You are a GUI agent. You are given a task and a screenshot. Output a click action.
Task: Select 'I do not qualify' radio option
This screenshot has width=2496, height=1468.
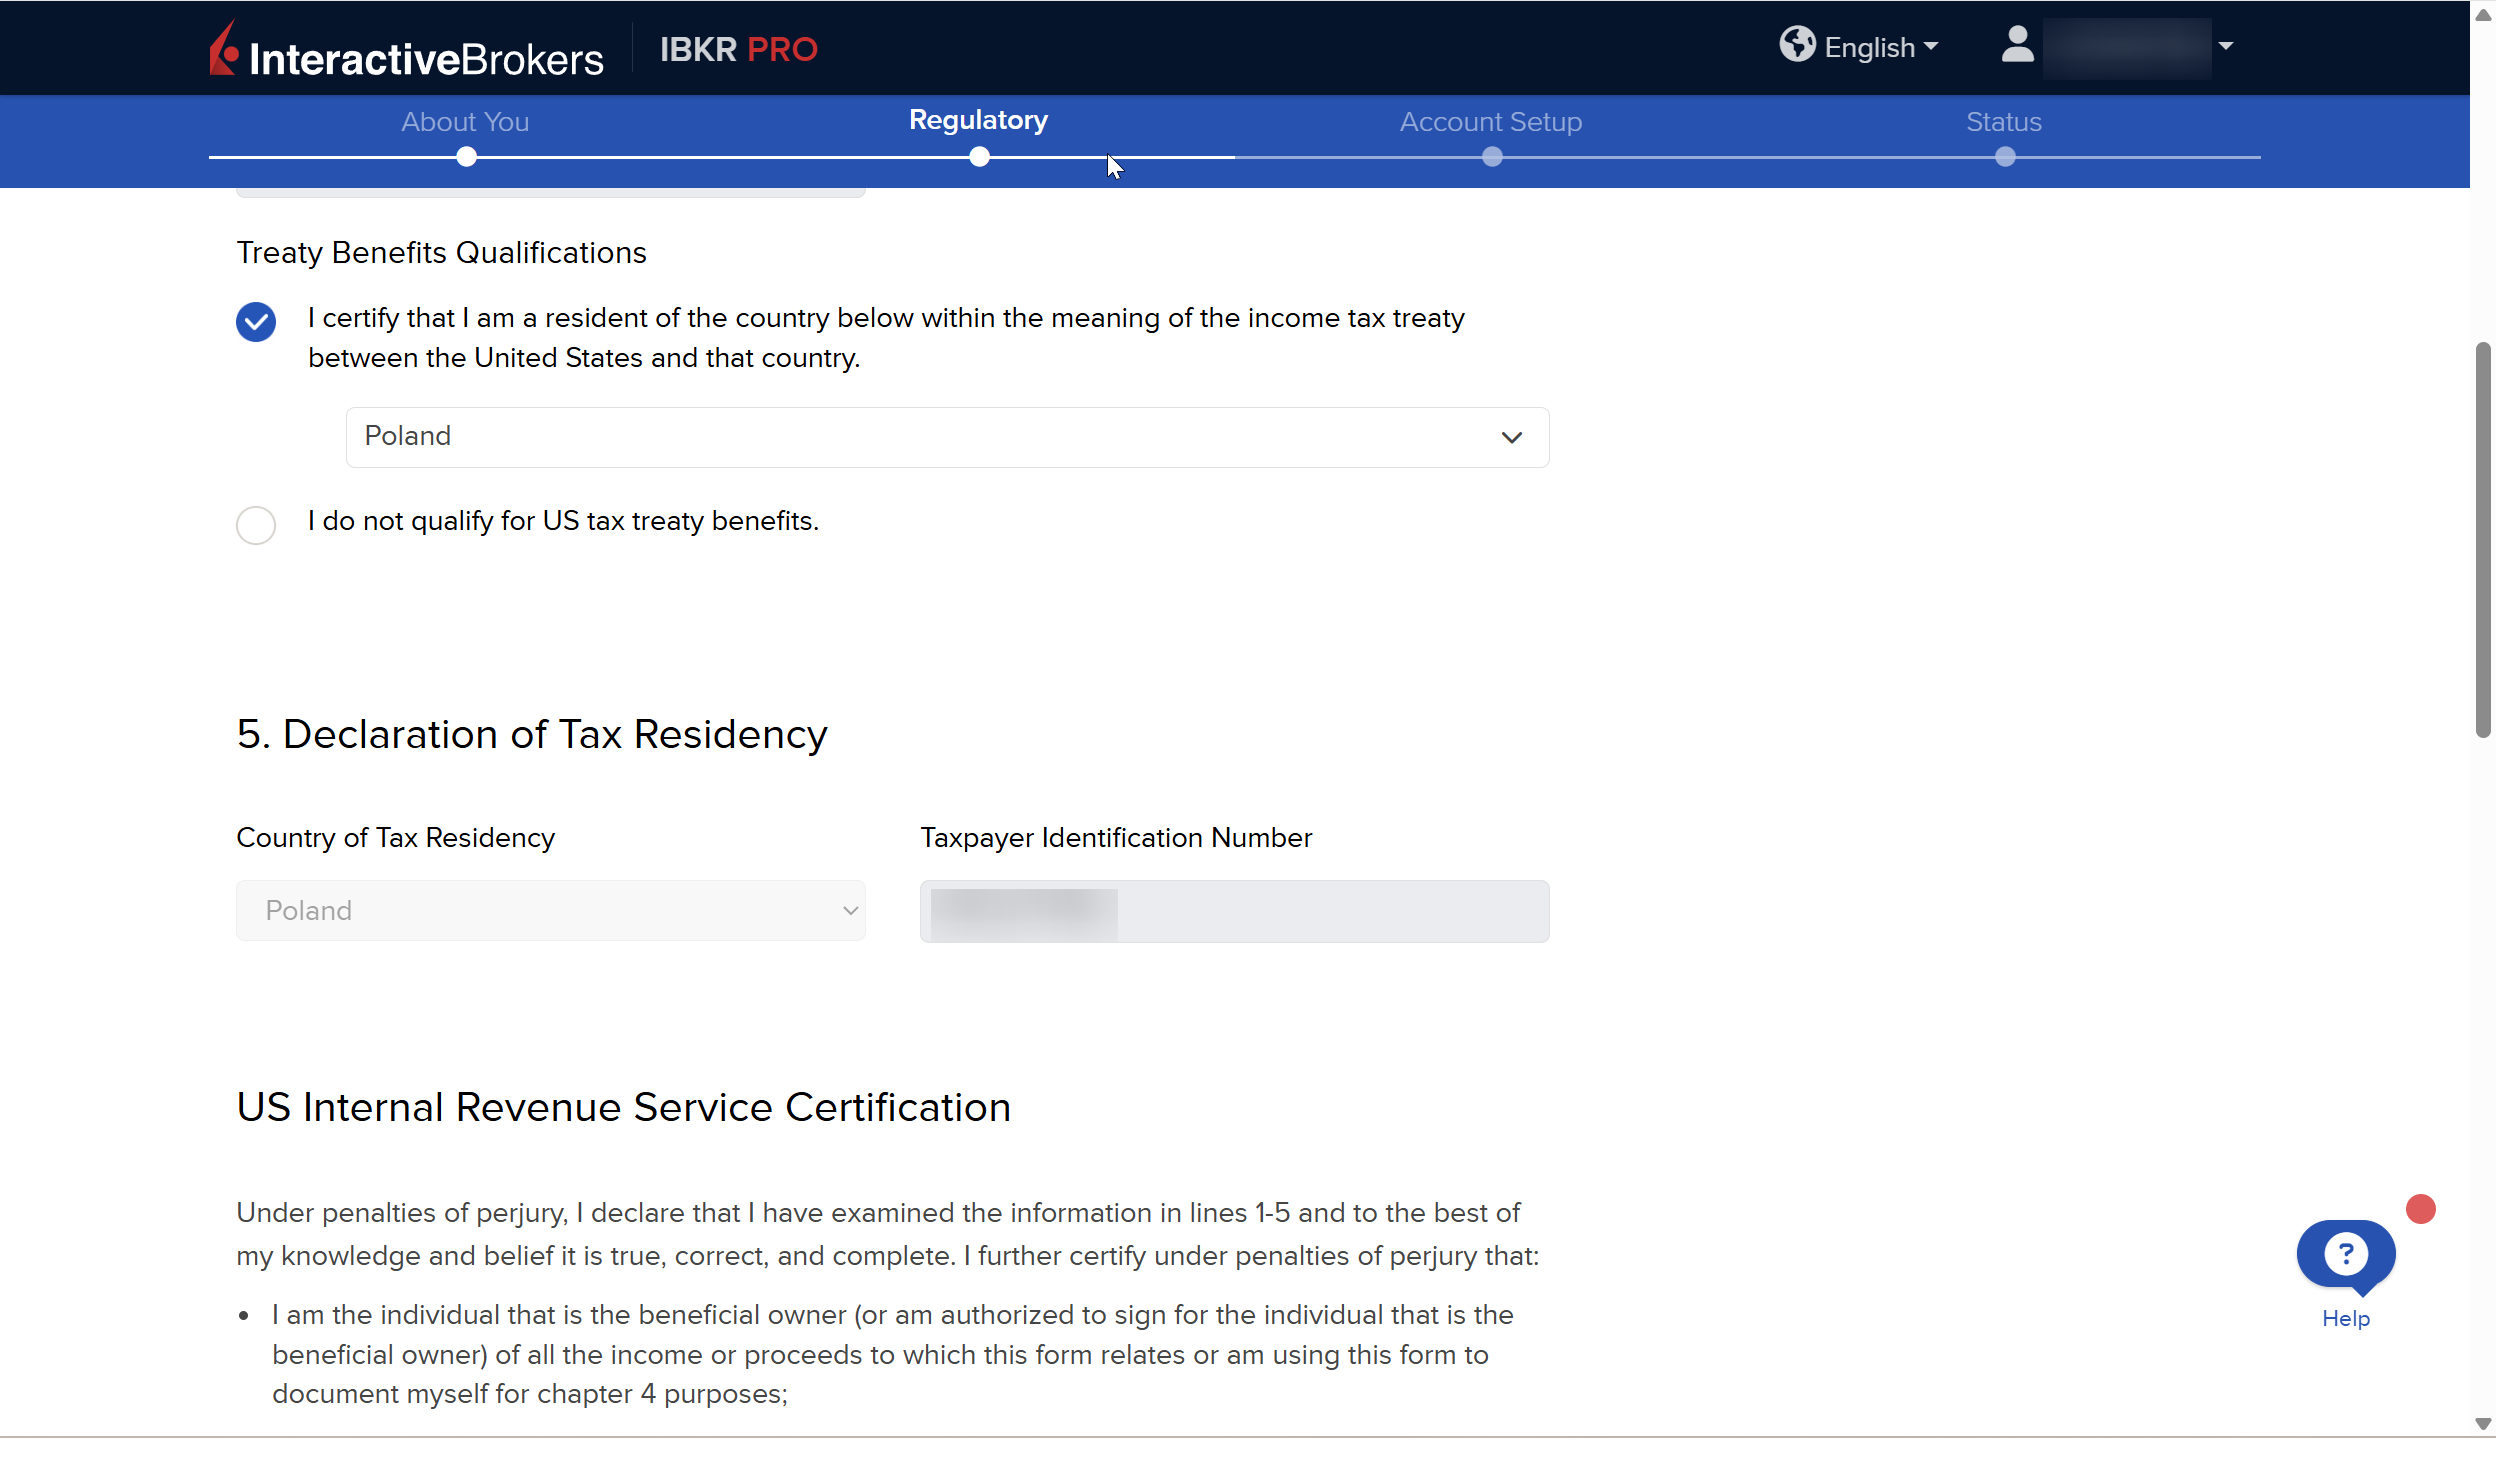(256, 525)
